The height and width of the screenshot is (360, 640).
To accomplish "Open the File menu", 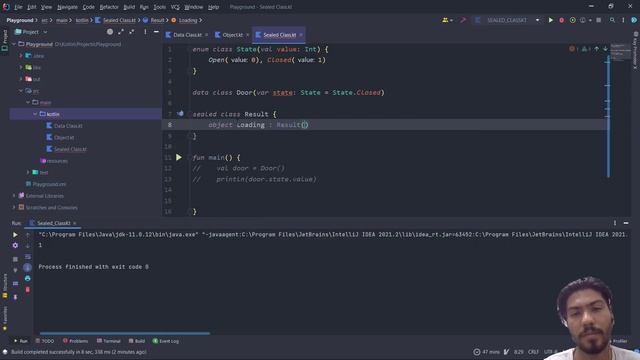I will tap(18, 7).
